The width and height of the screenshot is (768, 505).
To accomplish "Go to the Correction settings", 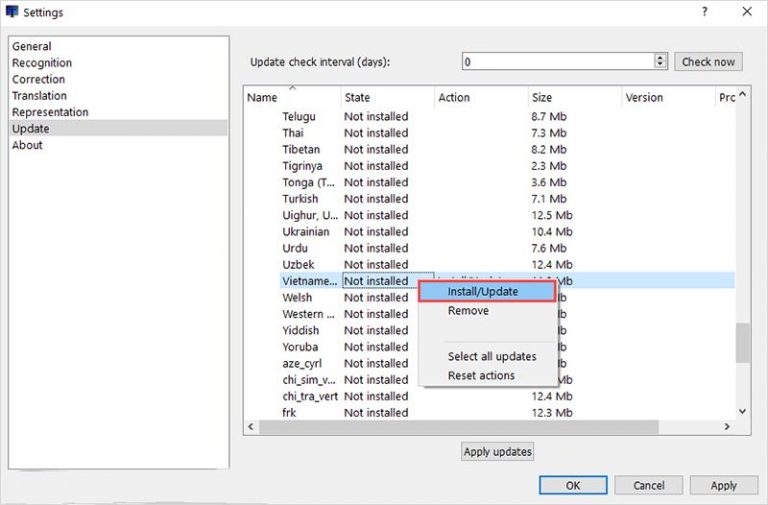I will pyautogui.click(x=38, y=79).
